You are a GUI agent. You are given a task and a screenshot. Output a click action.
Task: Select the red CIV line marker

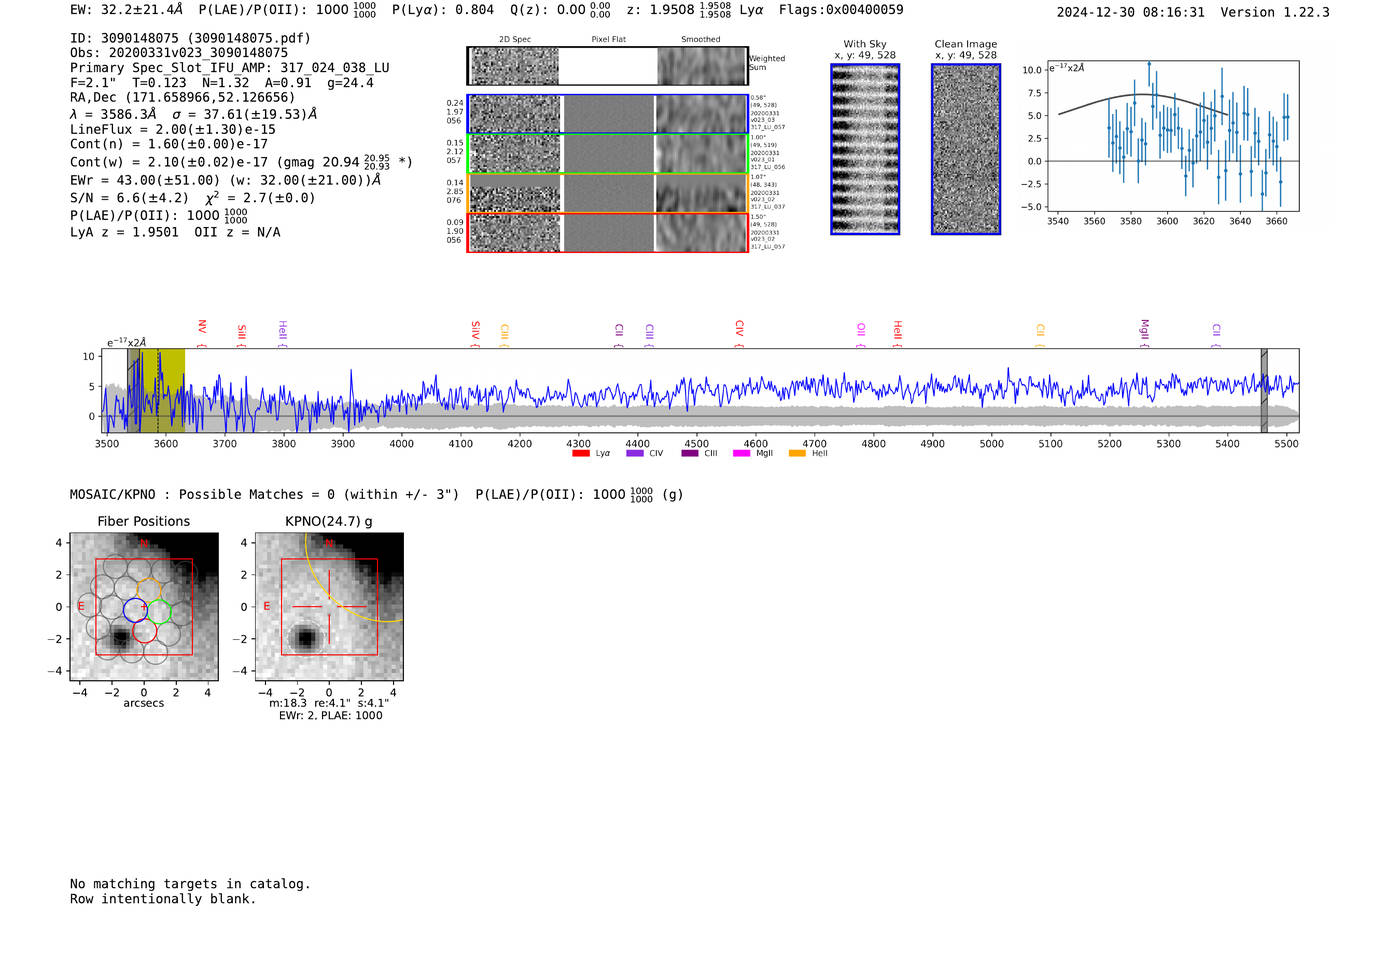click(x=739, y=334)
